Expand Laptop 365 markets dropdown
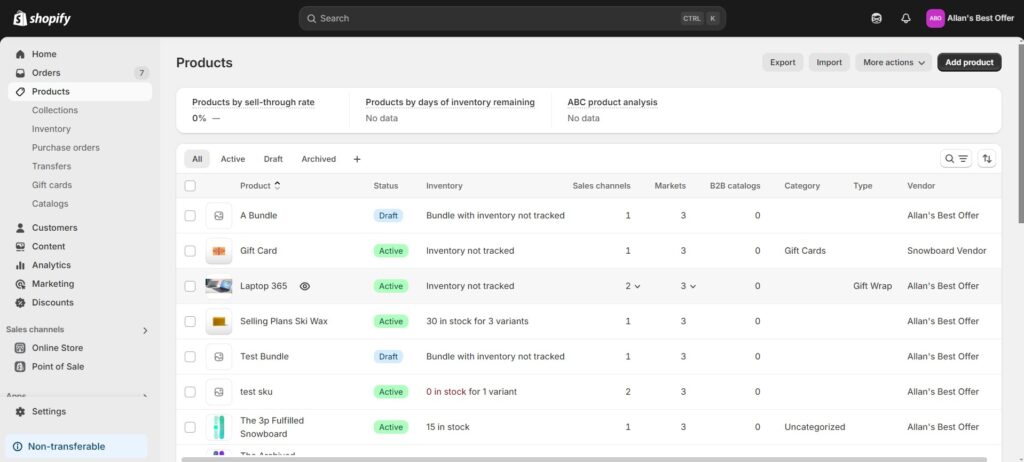 [x=688, y=286]
